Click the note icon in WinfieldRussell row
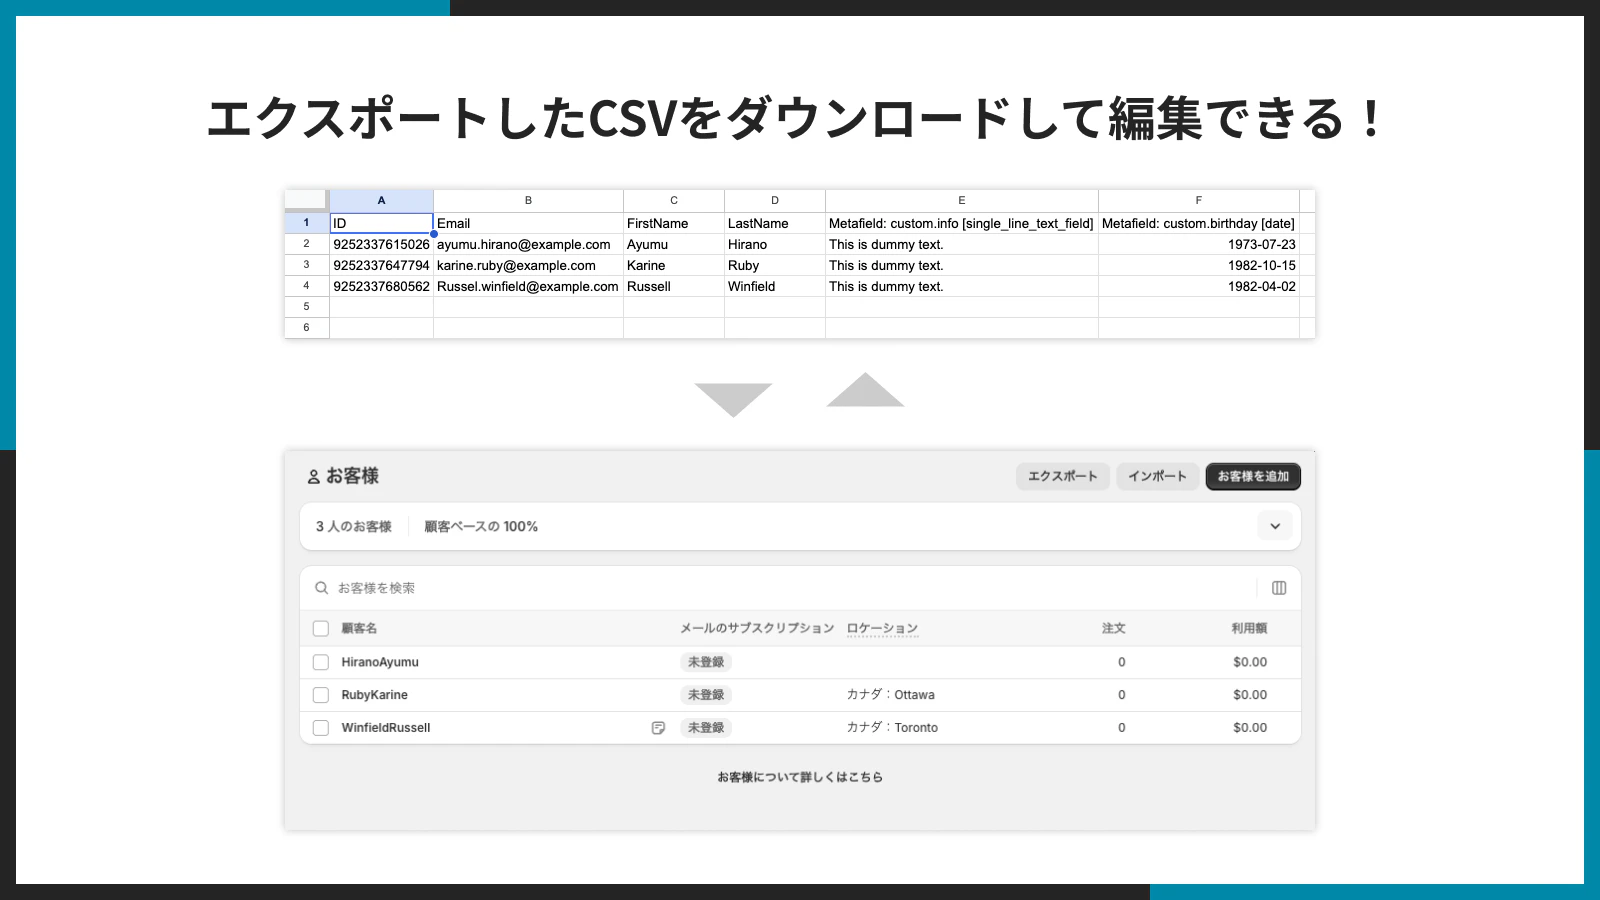1600x900 pixels. point(658,728)
